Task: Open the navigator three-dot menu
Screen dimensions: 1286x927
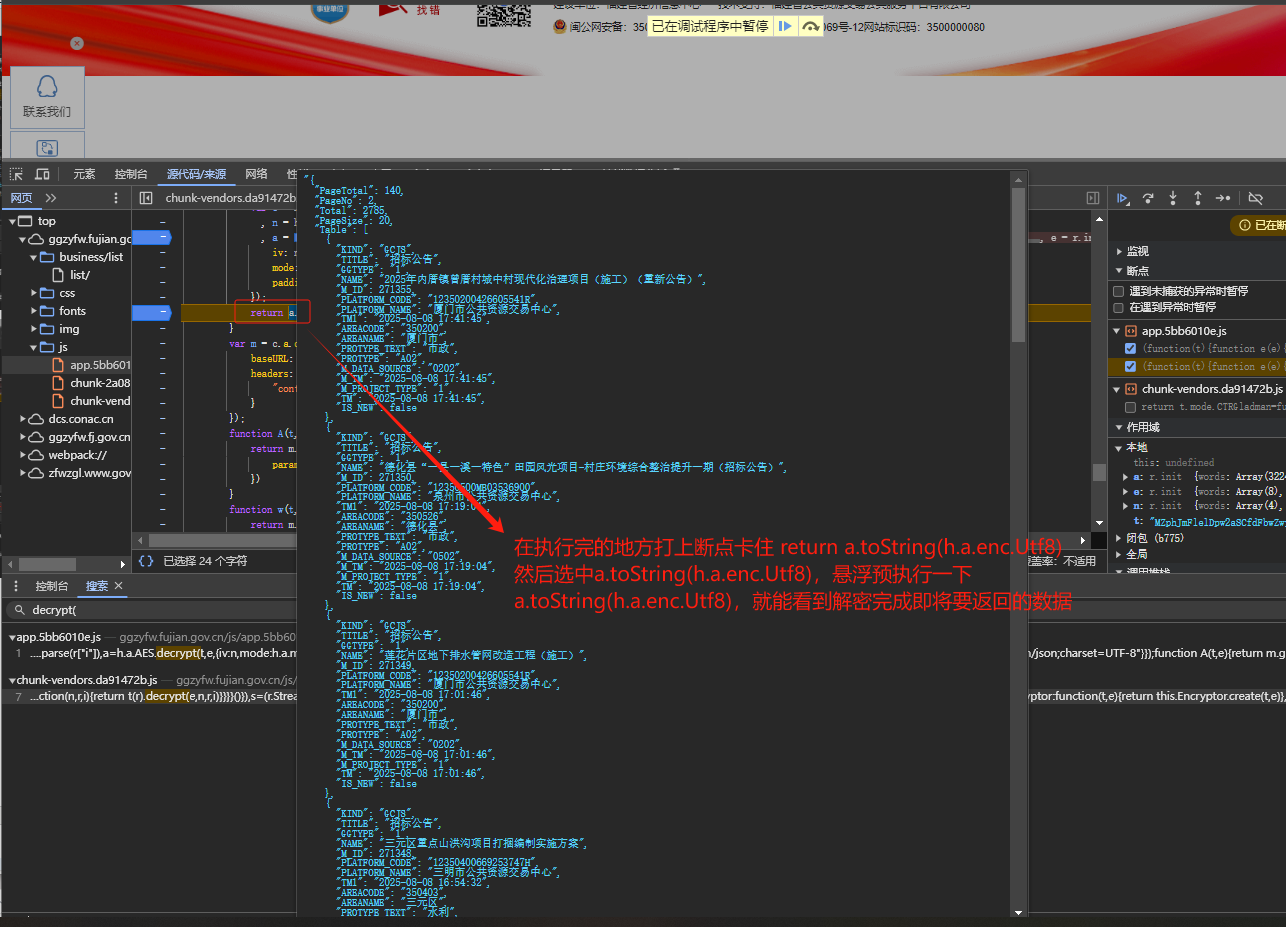Action: point(116,198)
